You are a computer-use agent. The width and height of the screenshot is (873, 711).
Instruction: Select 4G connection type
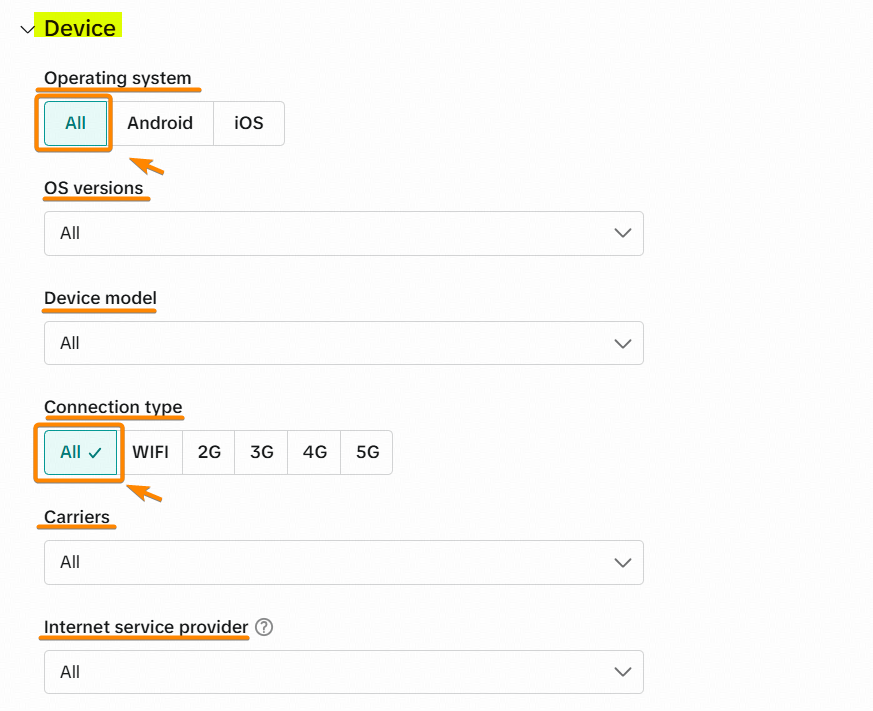(x=315, y=452)
